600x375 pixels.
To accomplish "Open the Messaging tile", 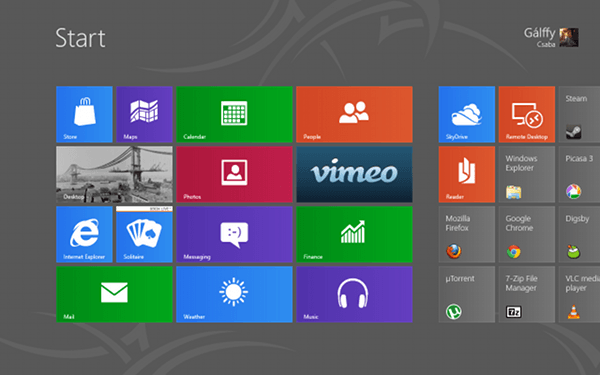I will click(x=234, y=235).
